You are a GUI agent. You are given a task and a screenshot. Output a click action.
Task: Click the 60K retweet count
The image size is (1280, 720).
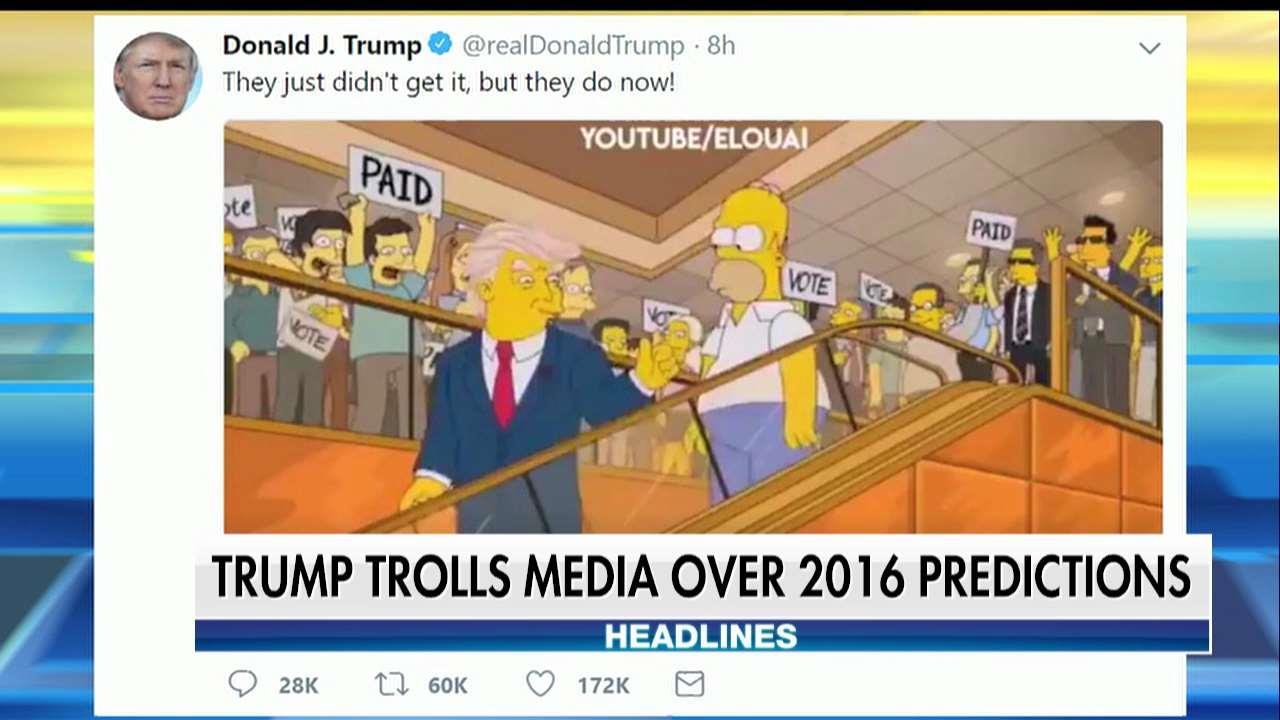click(x=447, y=685)
